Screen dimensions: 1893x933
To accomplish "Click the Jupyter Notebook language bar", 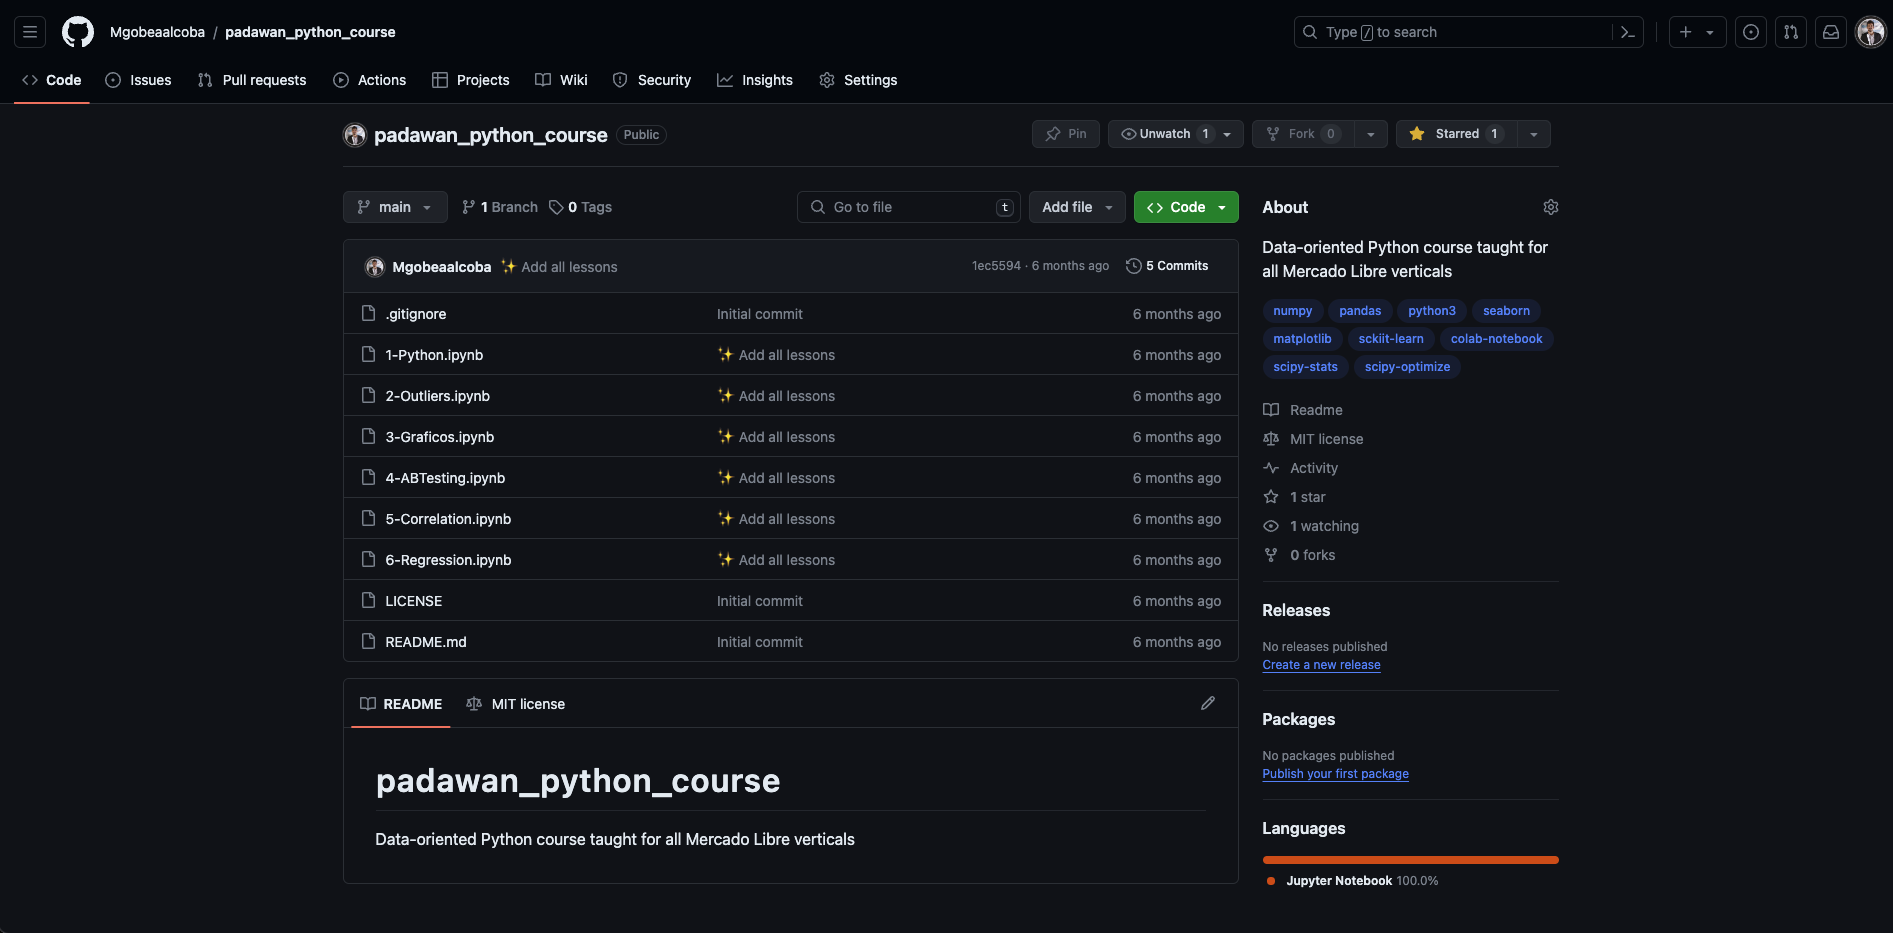I will pyautogui.click(x=1410, y=860).
